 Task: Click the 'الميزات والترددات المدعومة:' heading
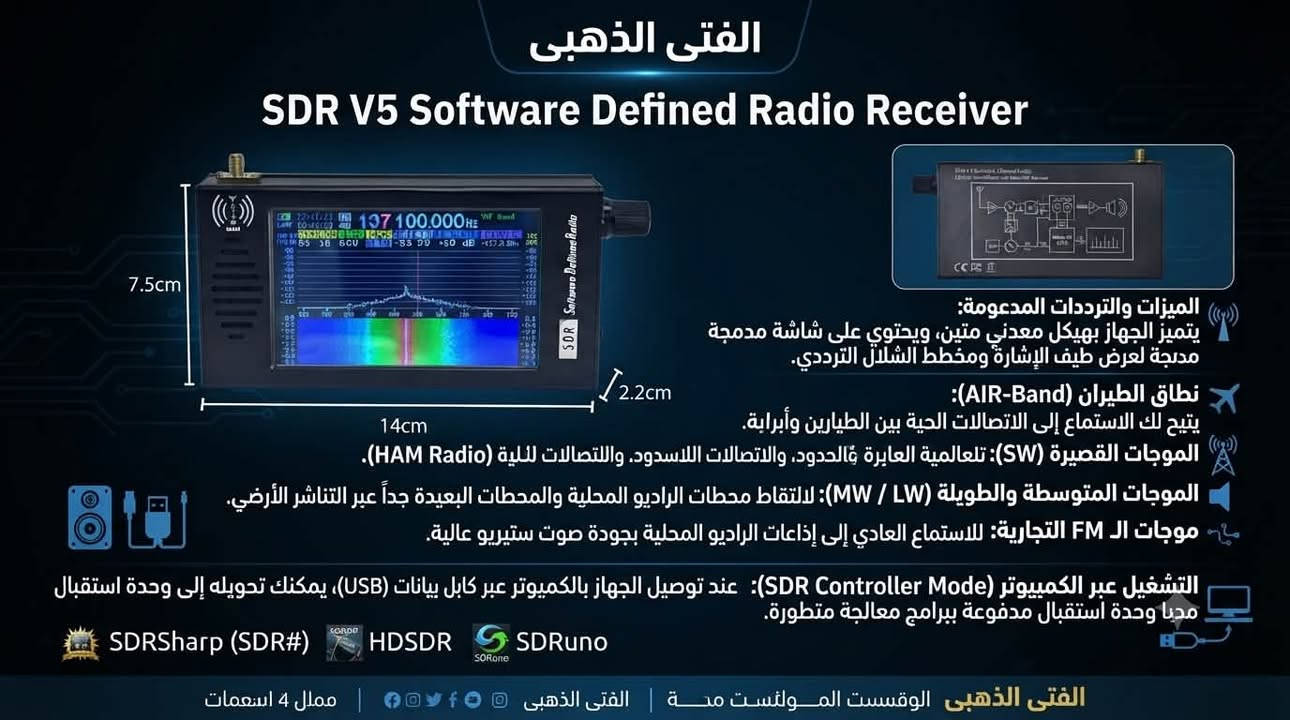[x=1077, y=306]
